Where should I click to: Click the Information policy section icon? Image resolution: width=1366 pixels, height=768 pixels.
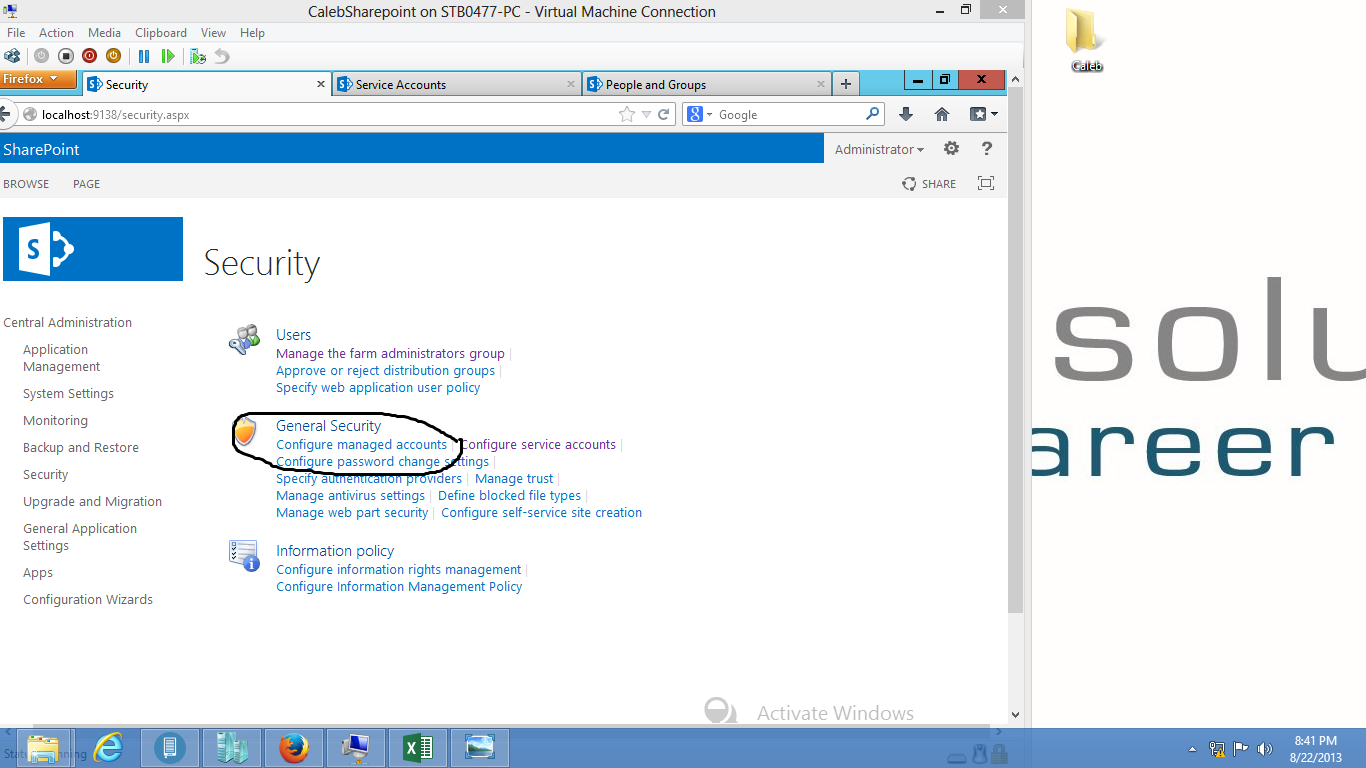[244, 555]
